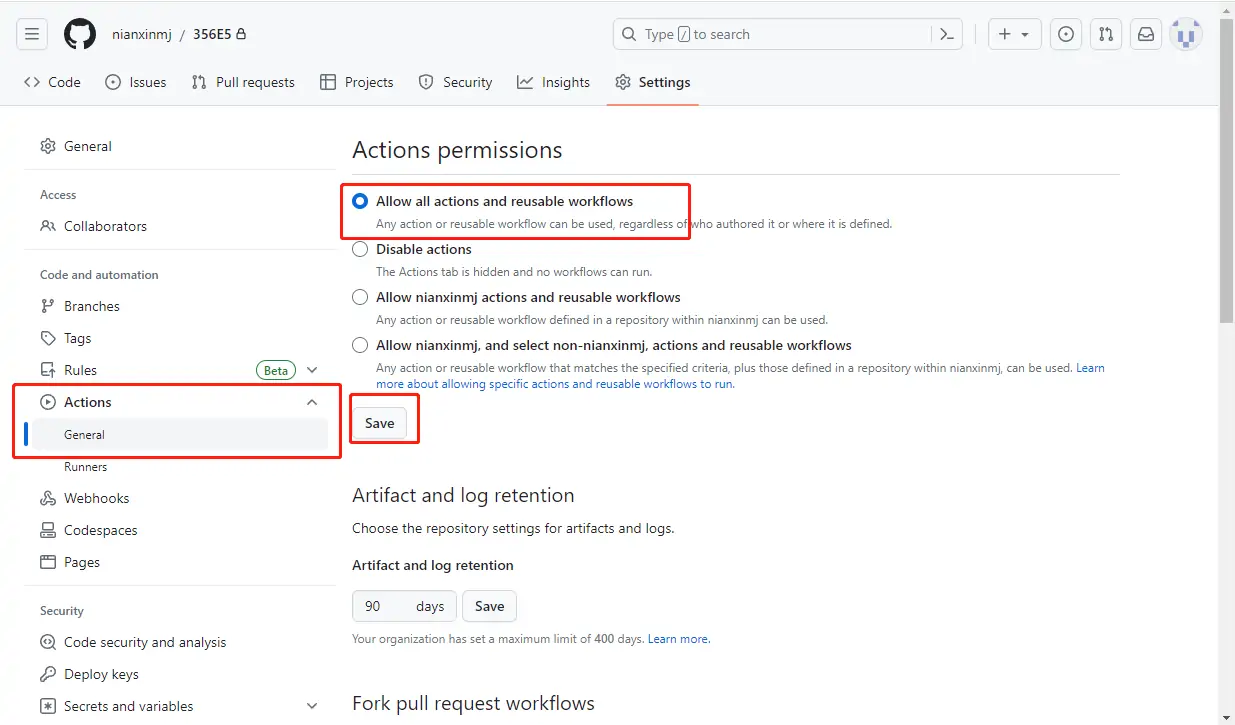This screenshot has height=725, width=1235.
Task: Open the artifact retention Learn more link
Action: click(678, 638)
